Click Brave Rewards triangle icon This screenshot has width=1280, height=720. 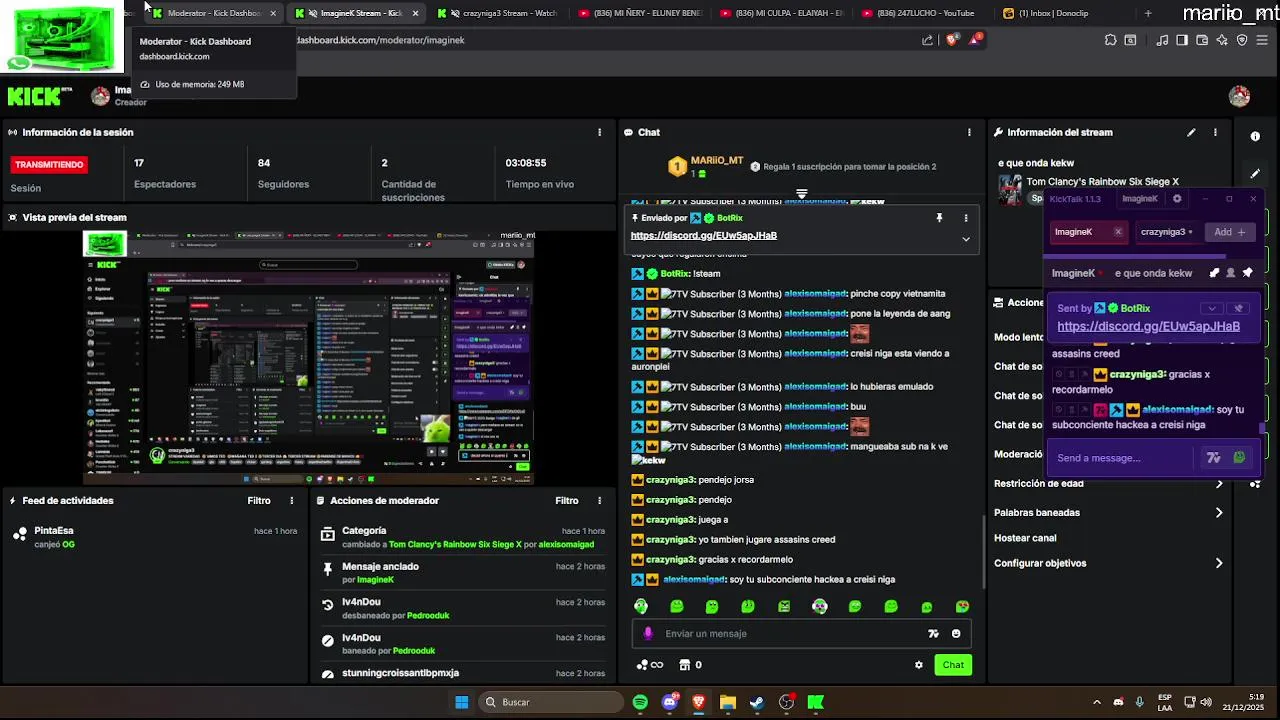click(x=974, y=40)
